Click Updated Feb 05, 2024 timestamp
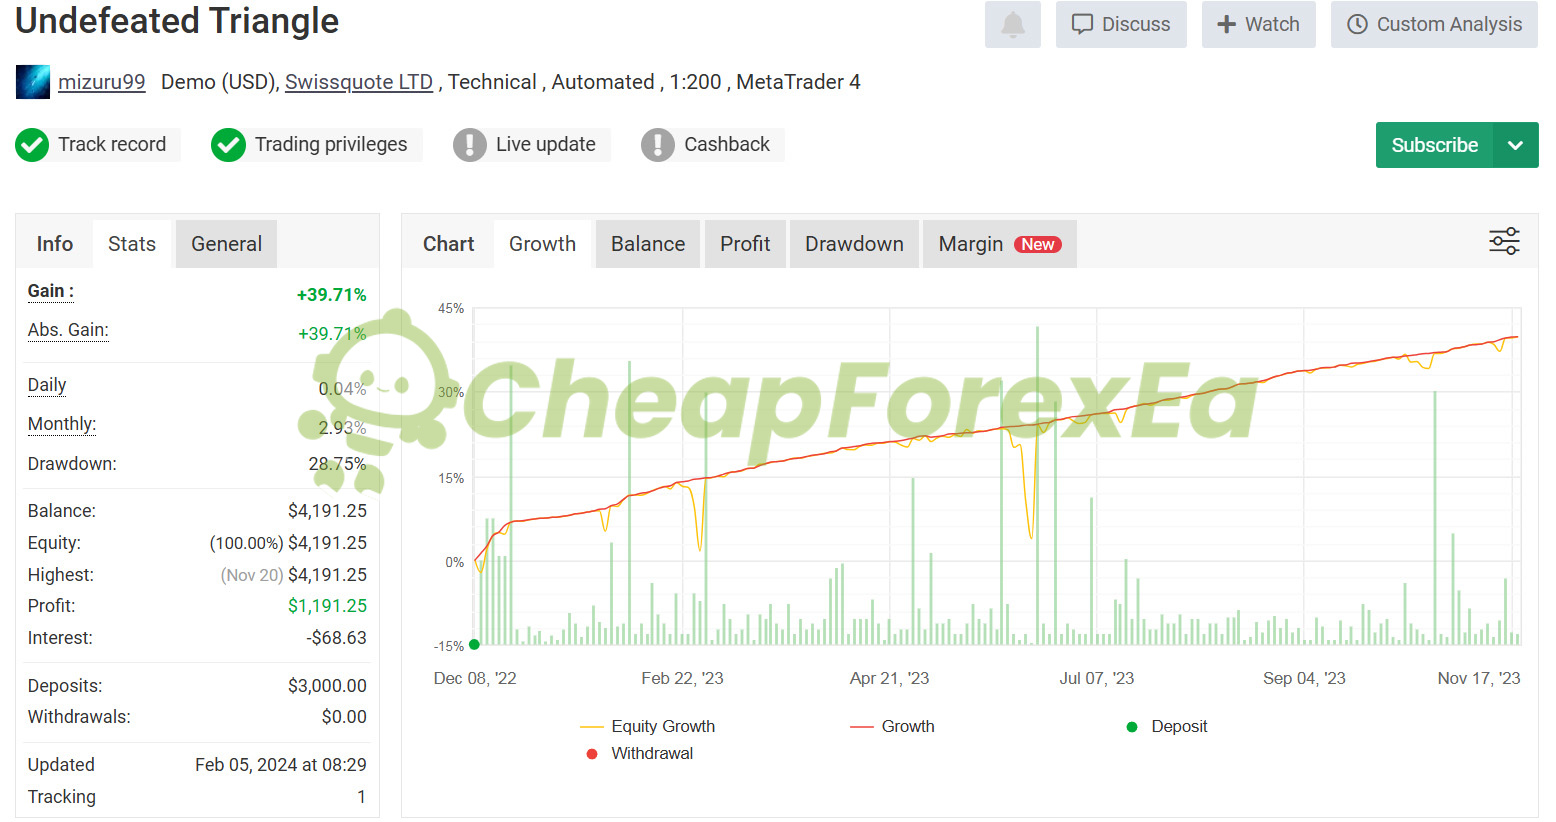 [x=281, y=765]
